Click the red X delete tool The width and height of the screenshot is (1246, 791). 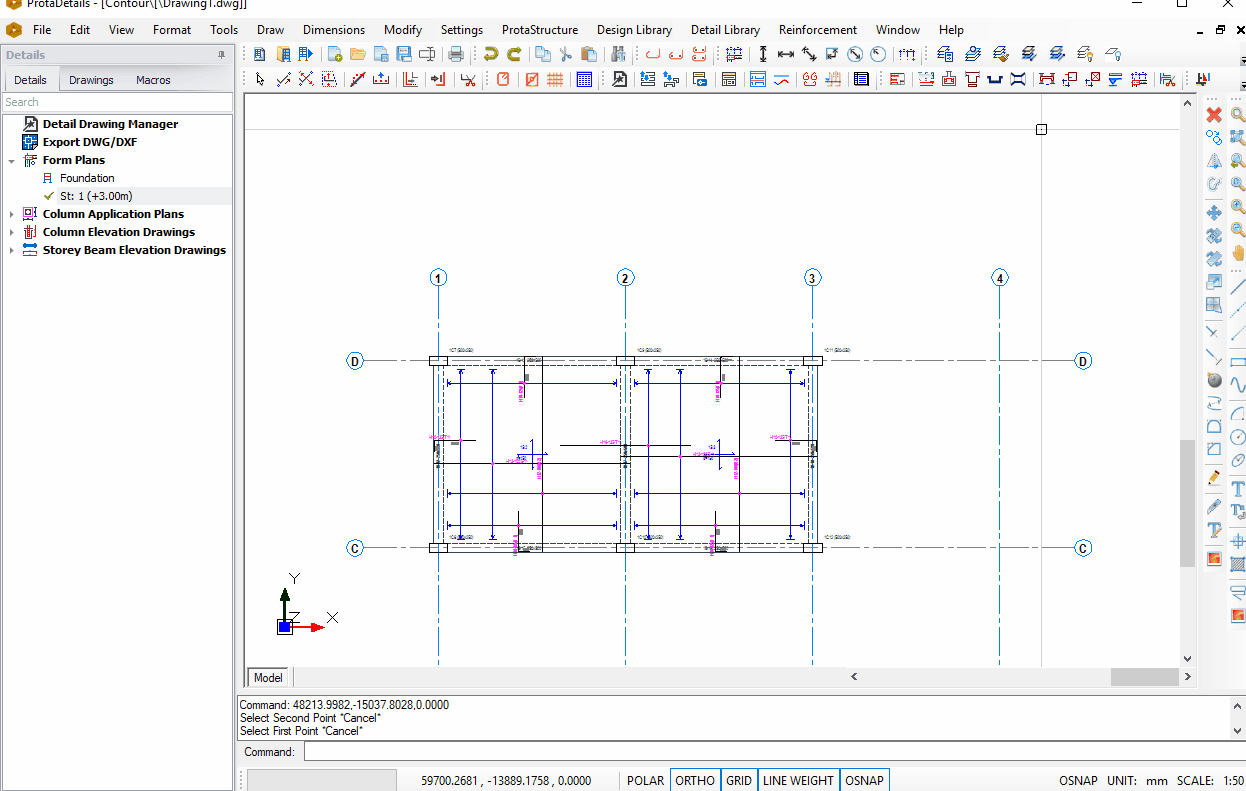[1214, 114]
